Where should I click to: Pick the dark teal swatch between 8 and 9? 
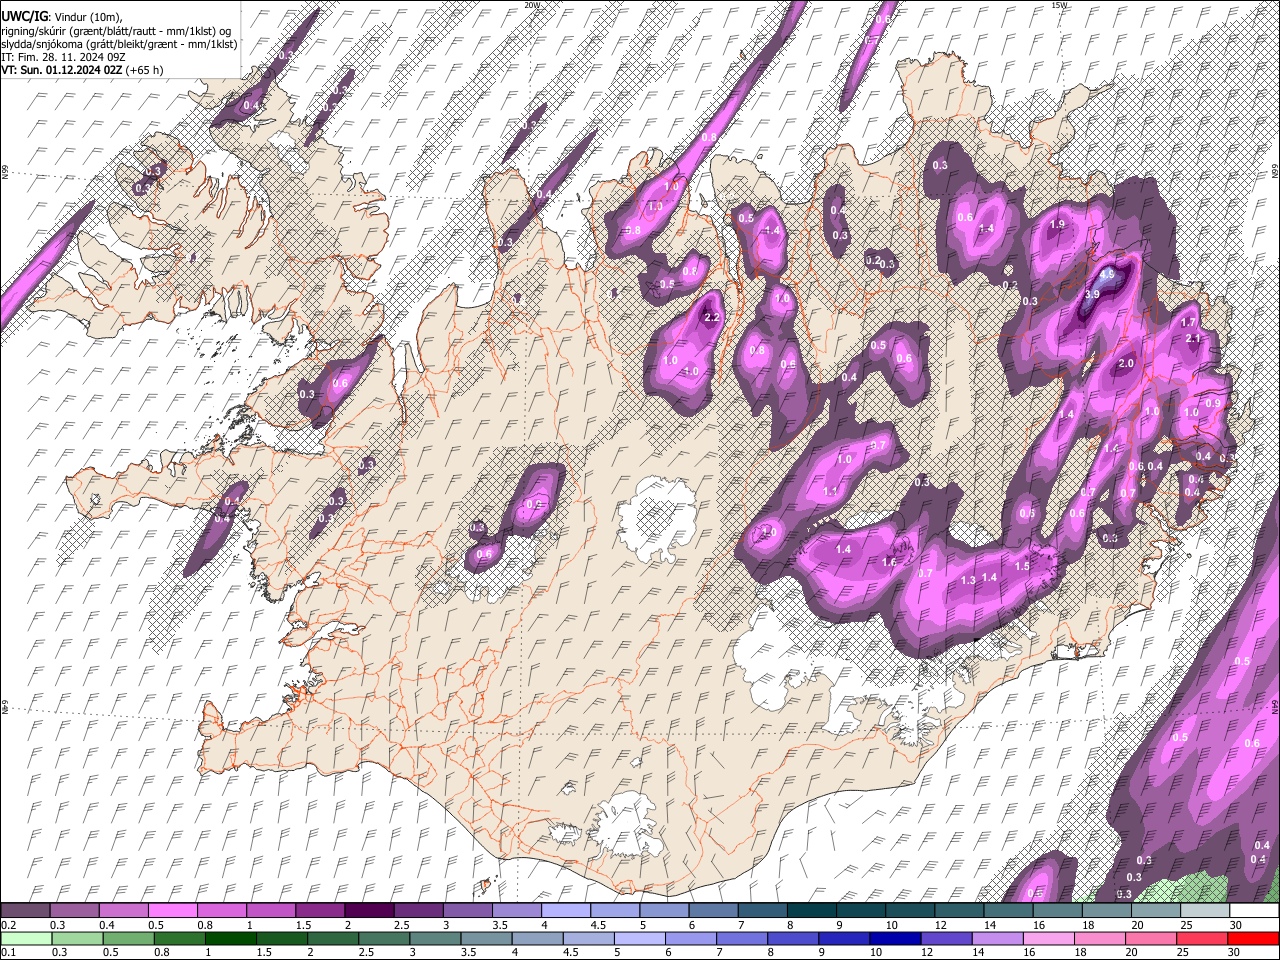(x=811, y=910)
